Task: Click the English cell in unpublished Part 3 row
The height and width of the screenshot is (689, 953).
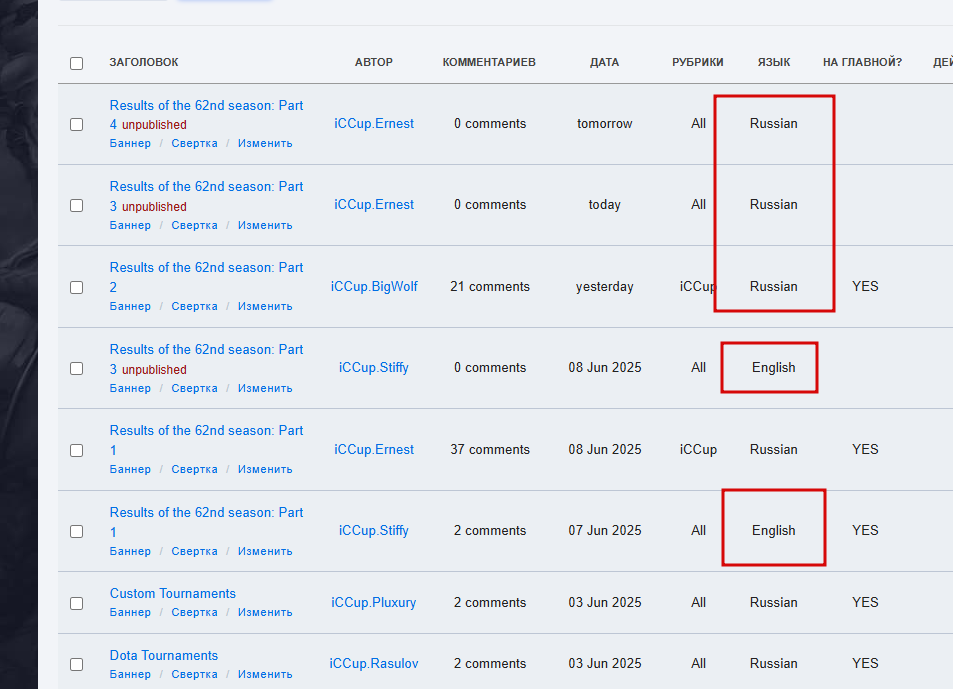Action: (774, 368)
